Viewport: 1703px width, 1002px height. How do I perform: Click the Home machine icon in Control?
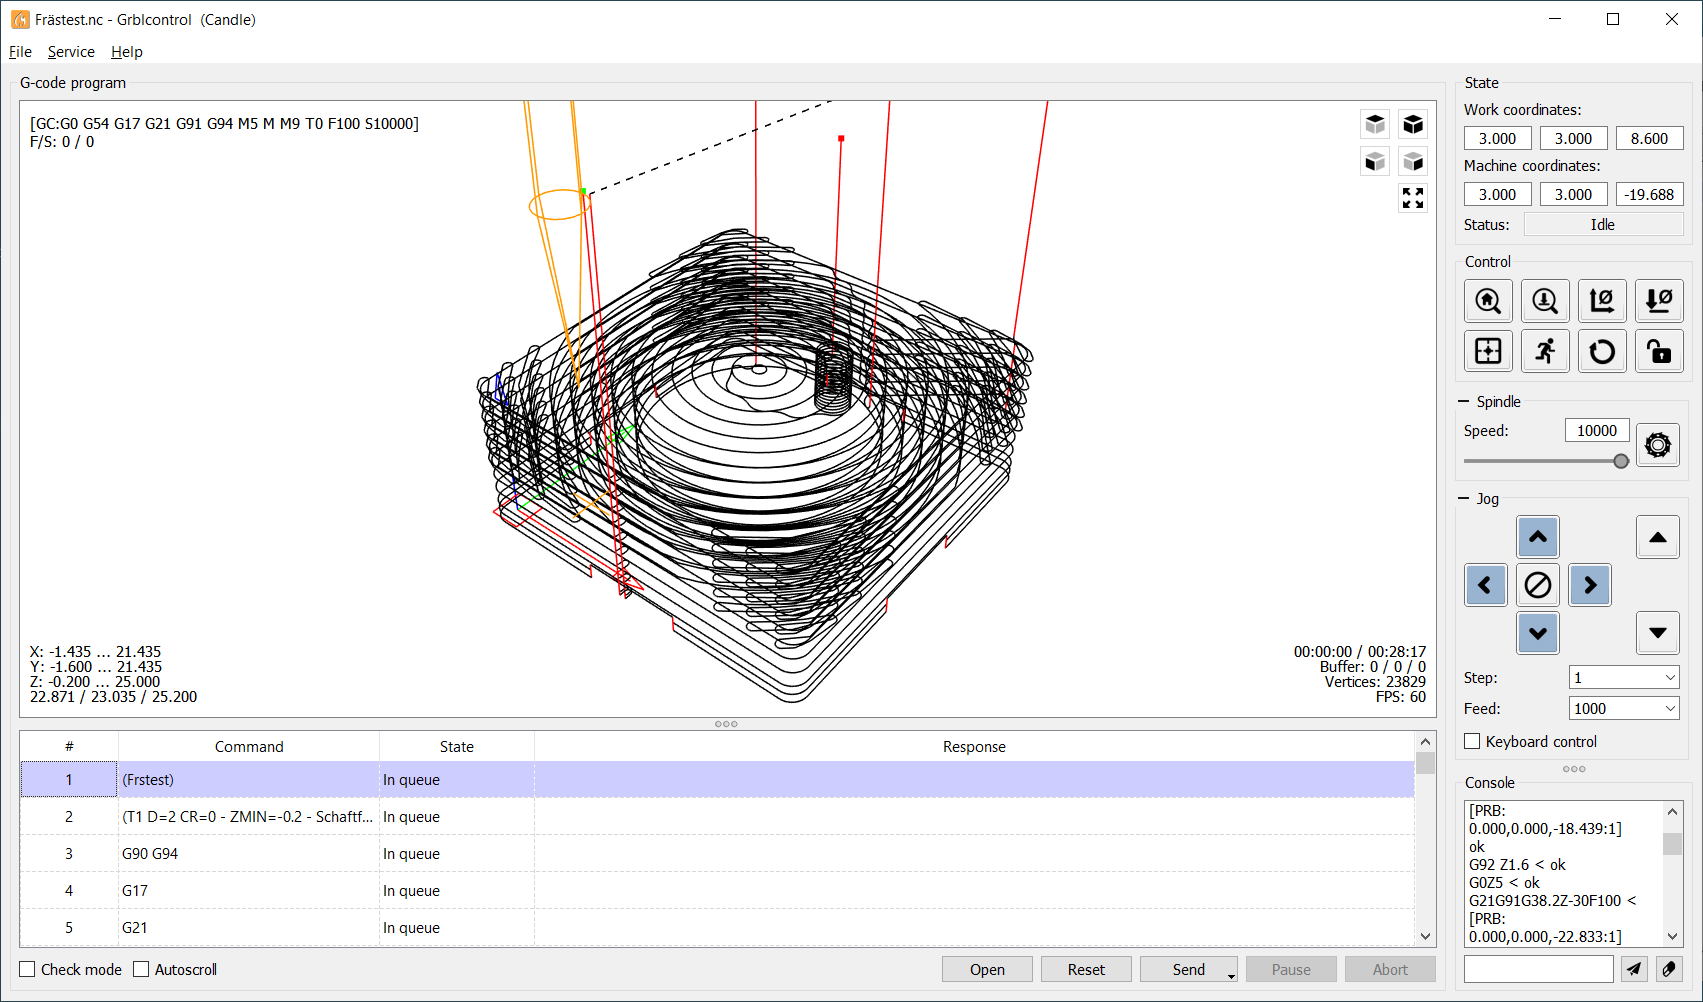(1488, 301)
